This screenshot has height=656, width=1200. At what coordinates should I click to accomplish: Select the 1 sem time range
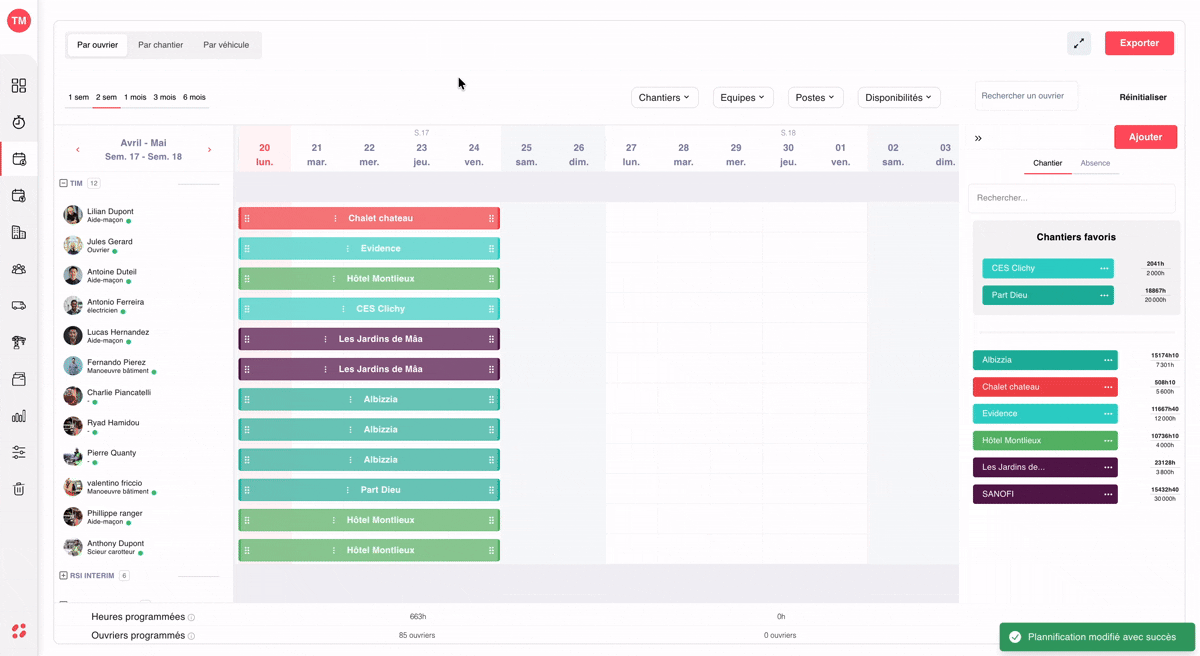pyautogui.click(x=78, y=97)
